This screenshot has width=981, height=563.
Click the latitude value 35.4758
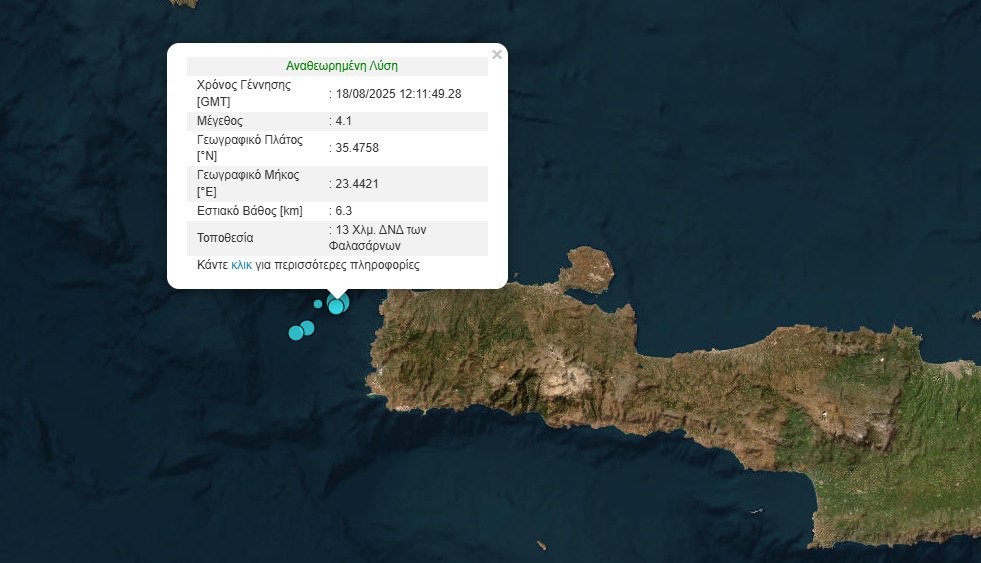pyautogui.click(x=357, y=148)
